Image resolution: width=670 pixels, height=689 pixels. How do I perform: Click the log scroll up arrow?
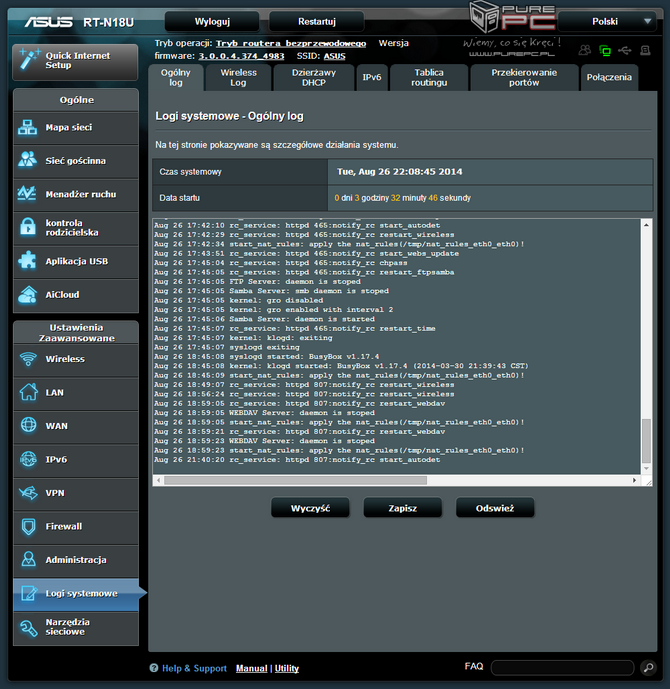(646, 225)
